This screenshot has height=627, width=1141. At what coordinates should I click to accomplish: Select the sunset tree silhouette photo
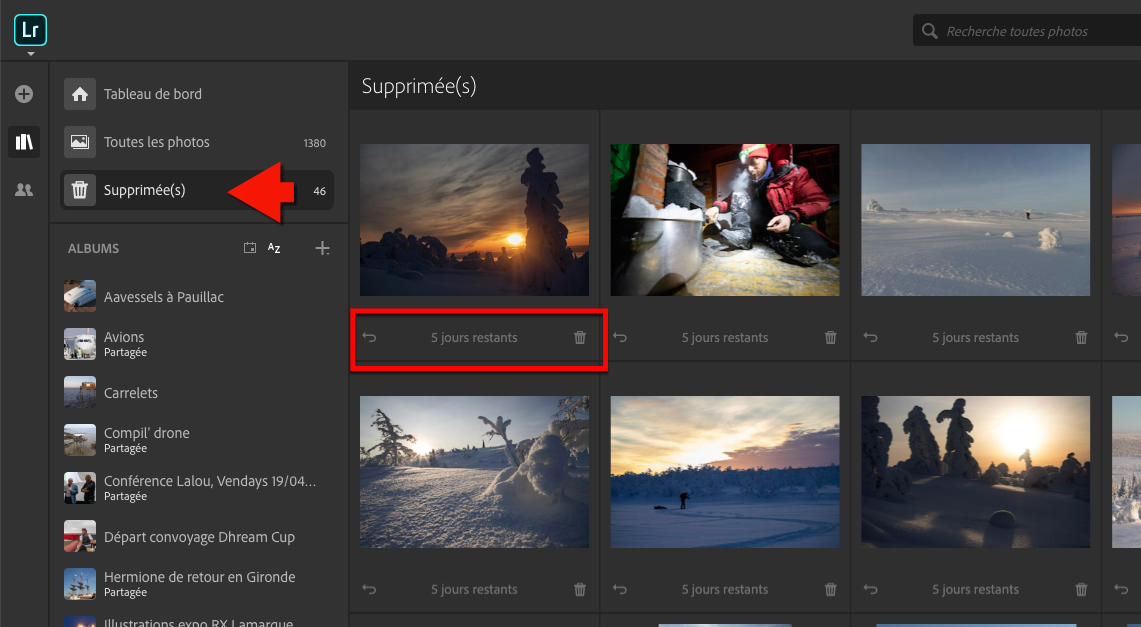[474, 220]
